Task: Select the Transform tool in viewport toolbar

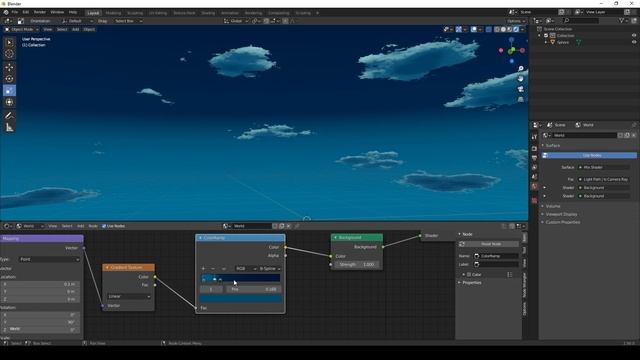Action: 9,102
